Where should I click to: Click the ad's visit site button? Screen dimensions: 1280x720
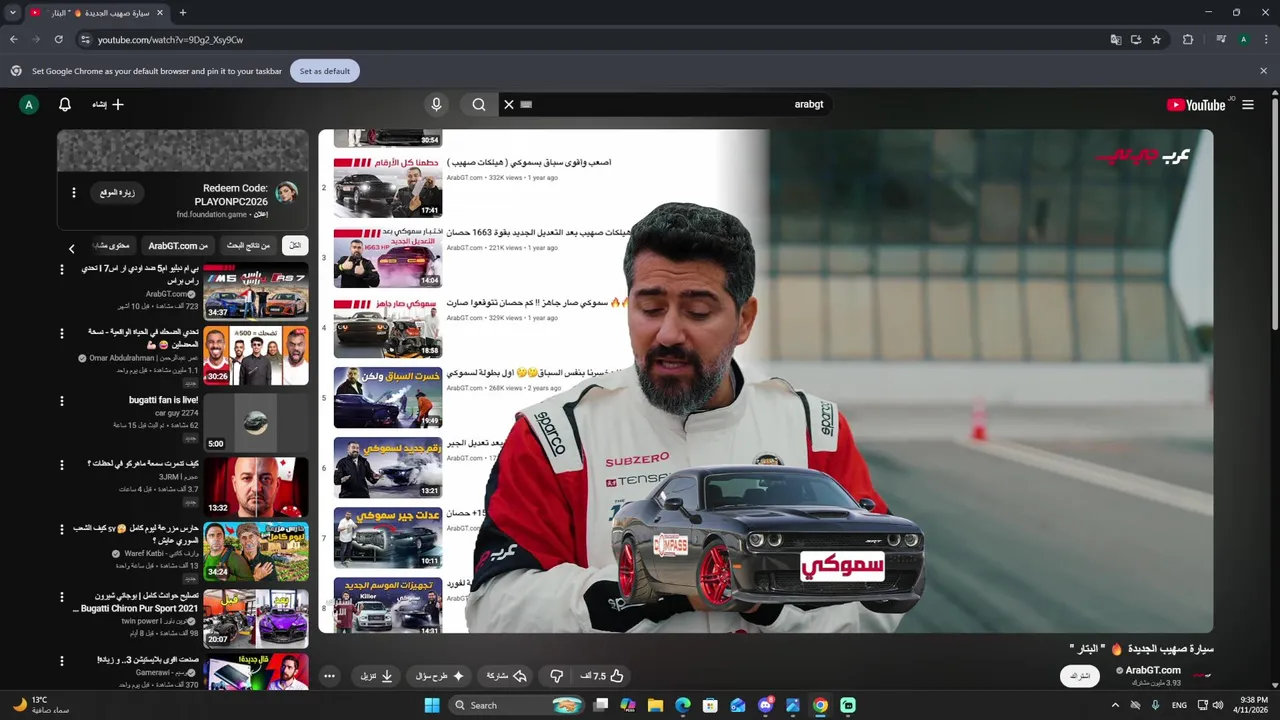pyautogui.click(x=118, y=192)
